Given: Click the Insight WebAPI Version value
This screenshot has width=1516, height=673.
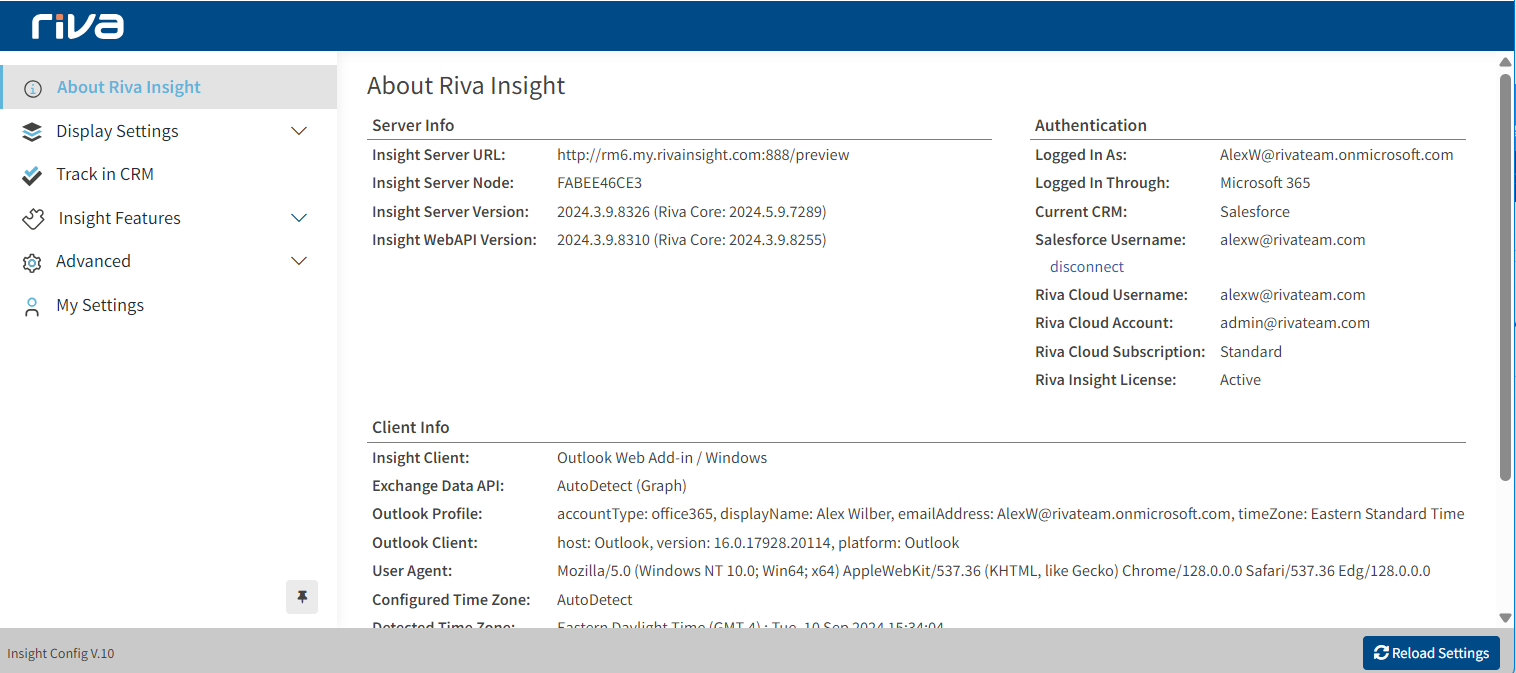Looking at the screenshot, I should [692, 240].
